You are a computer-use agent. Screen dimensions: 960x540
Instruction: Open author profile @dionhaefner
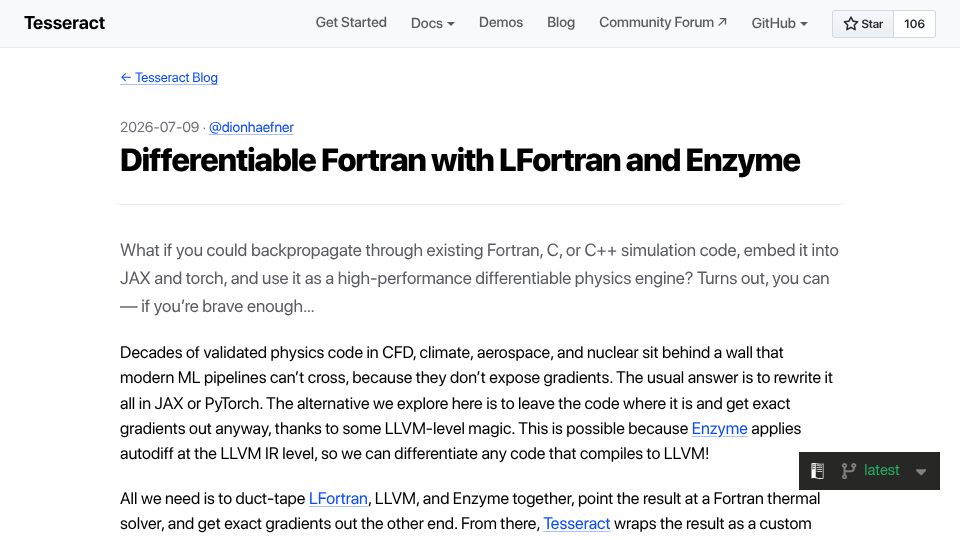251,127
